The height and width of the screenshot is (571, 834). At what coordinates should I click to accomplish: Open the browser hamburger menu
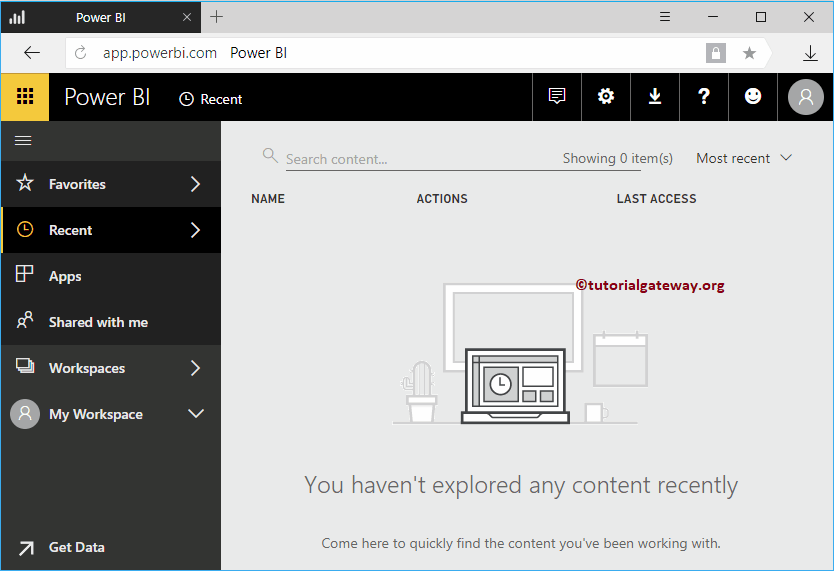664,17
